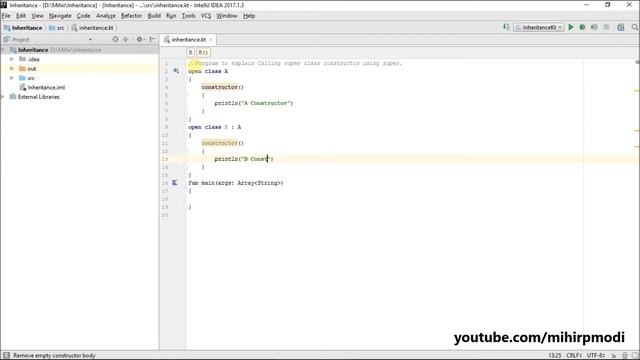Image resolution: width=640 pixels, height=360 pixels.
Task: Expand the .idea folder arrow
Action: (x=12, y=59)
